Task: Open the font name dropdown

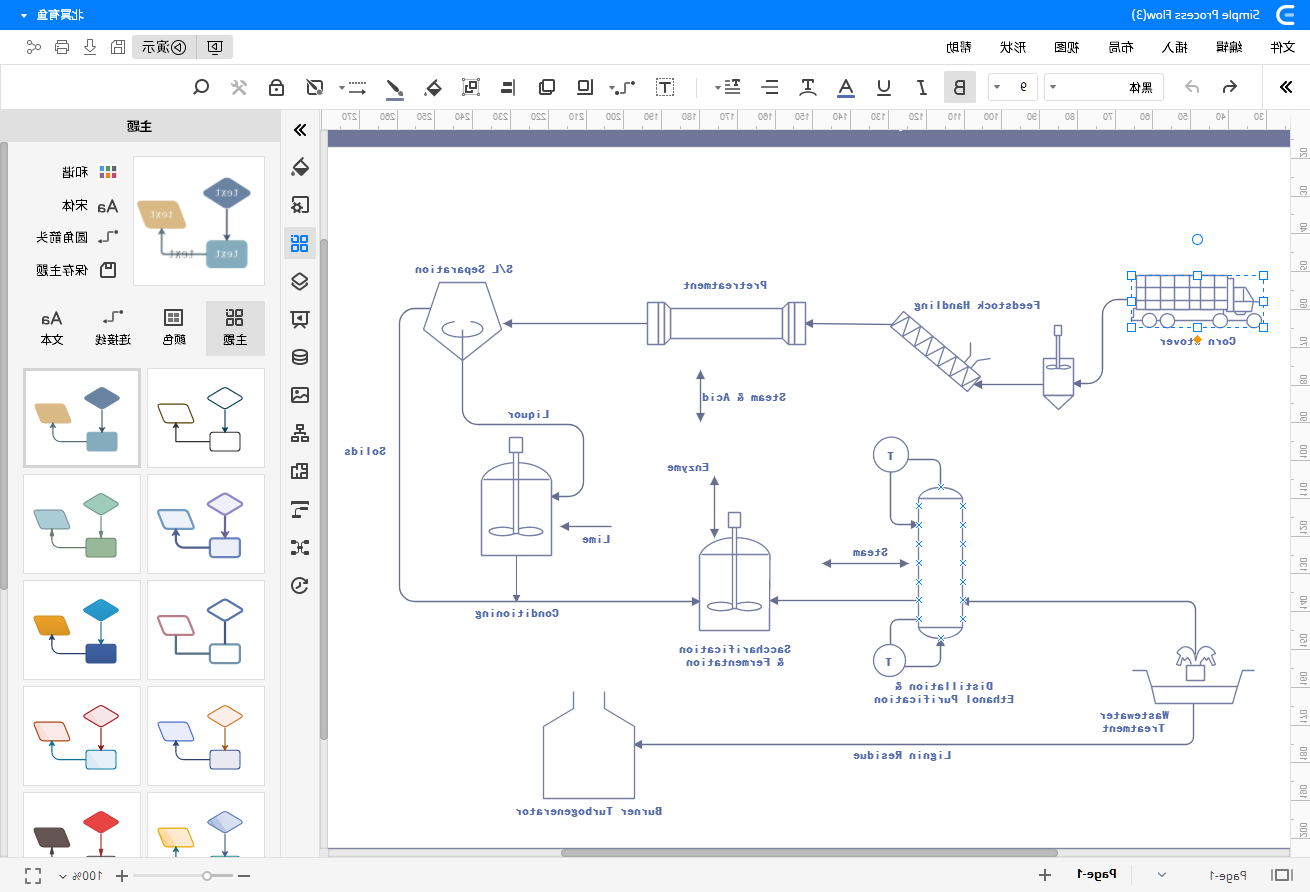Action: click(1104, 87)
